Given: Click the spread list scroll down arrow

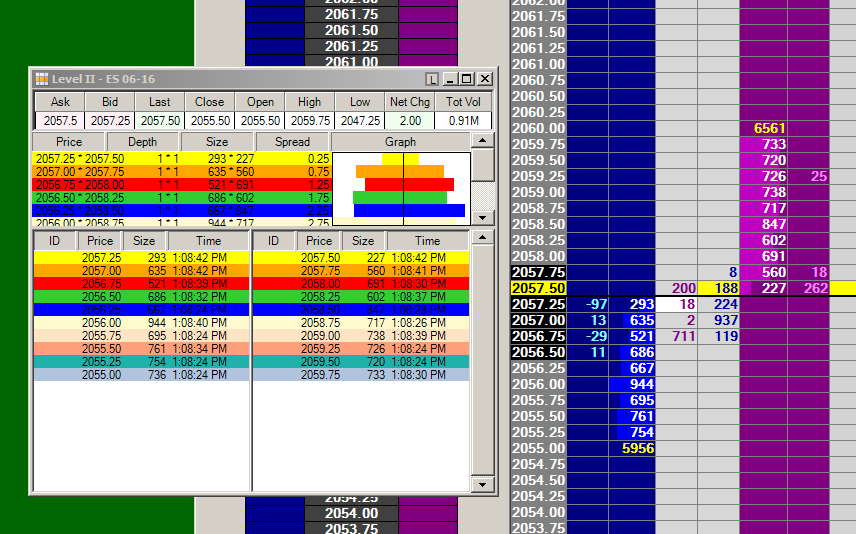Looking at the screenshot, I should click(483, 217).
